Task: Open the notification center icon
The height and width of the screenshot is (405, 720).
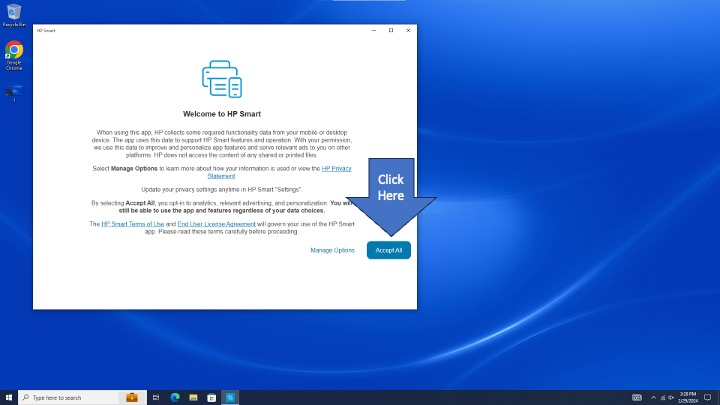Action: [x=708, y=398]
